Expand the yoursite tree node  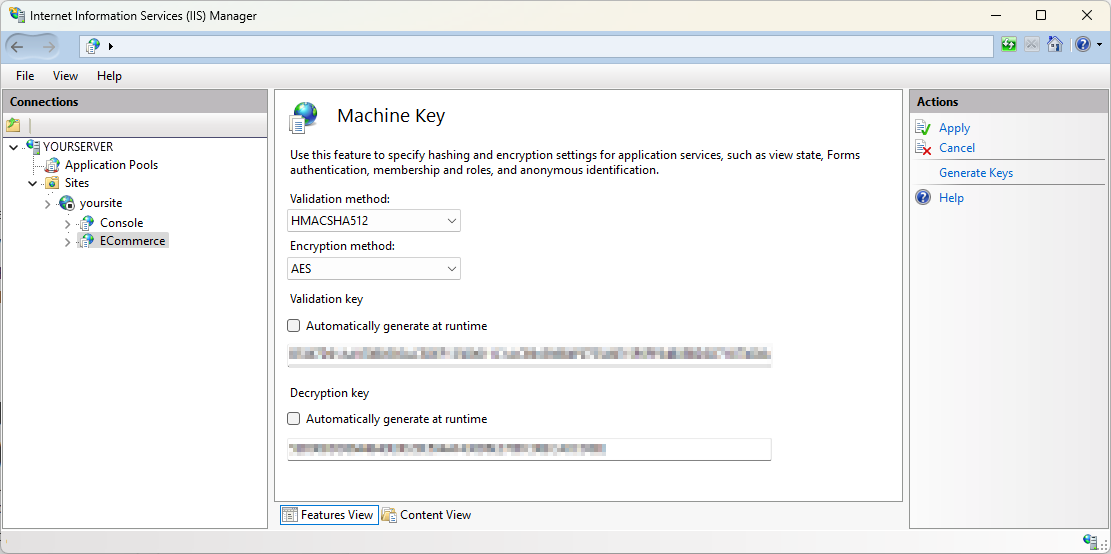click(x=48, y=204)
